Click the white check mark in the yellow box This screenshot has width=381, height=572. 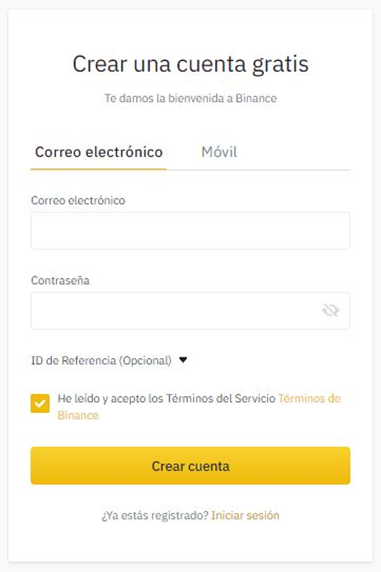[x=40, y=403]
